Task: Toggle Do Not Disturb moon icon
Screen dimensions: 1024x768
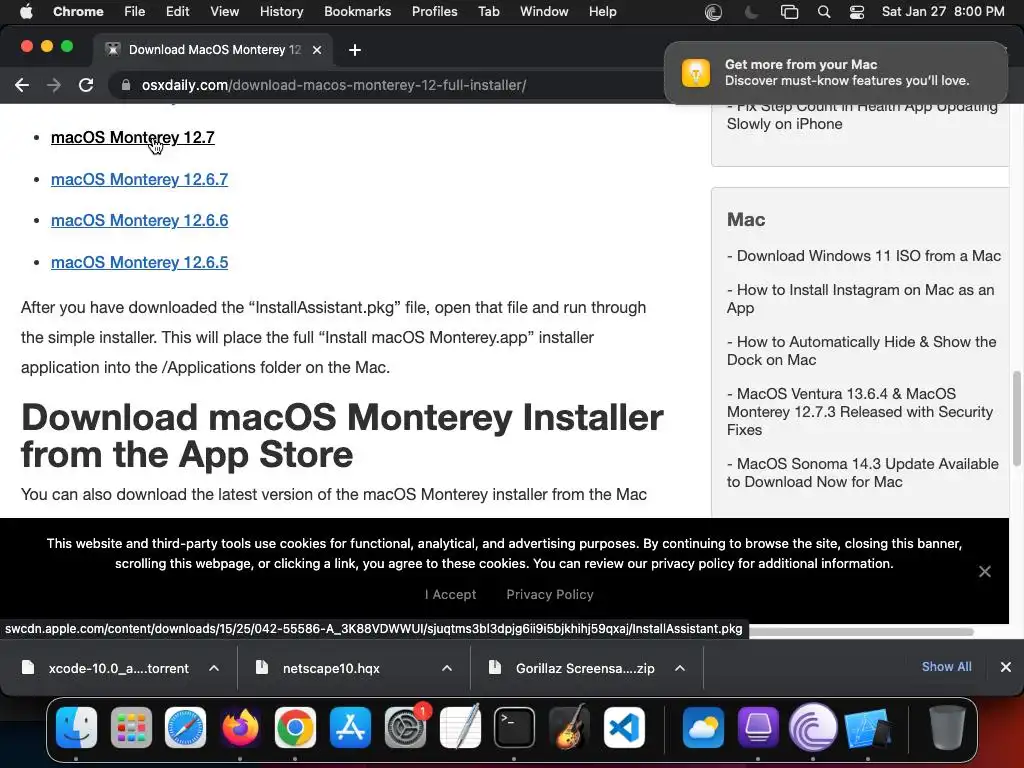Action: point(752,12)
